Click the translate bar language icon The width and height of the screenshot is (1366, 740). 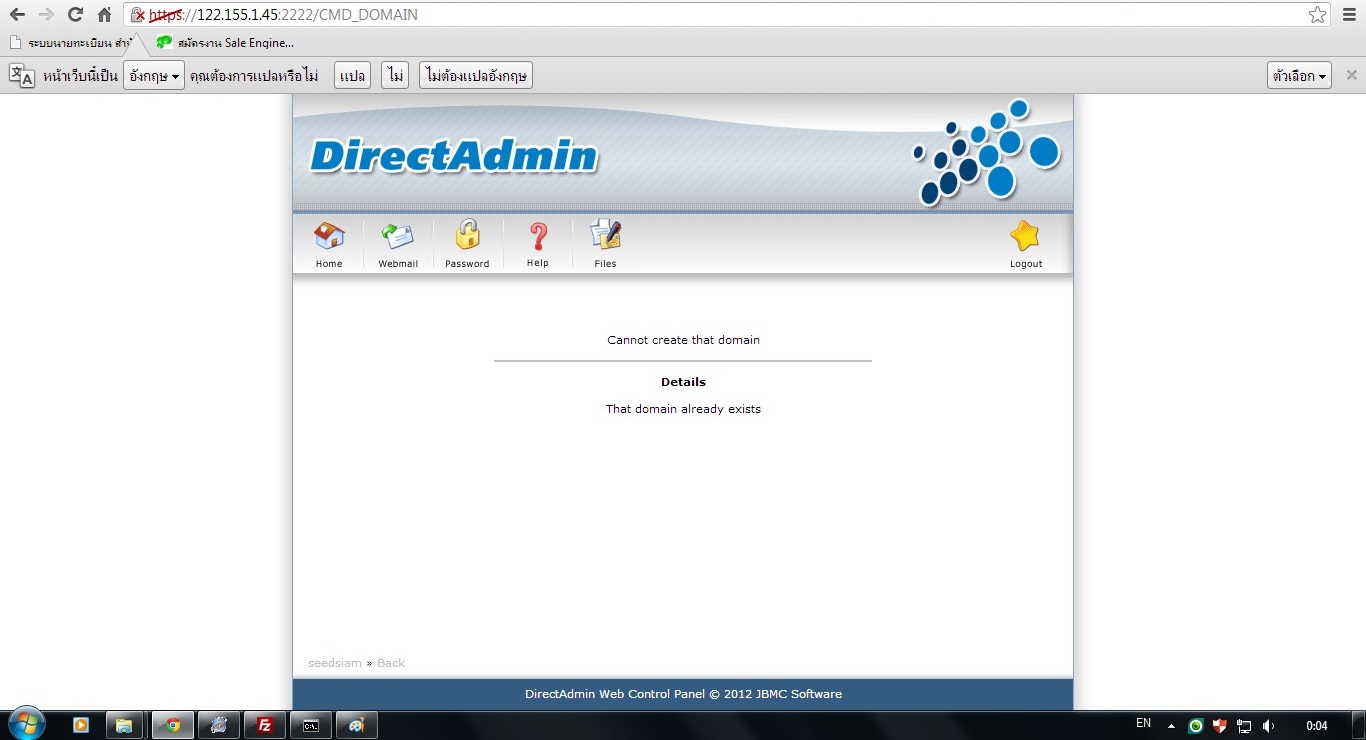(x=22, y=75)
